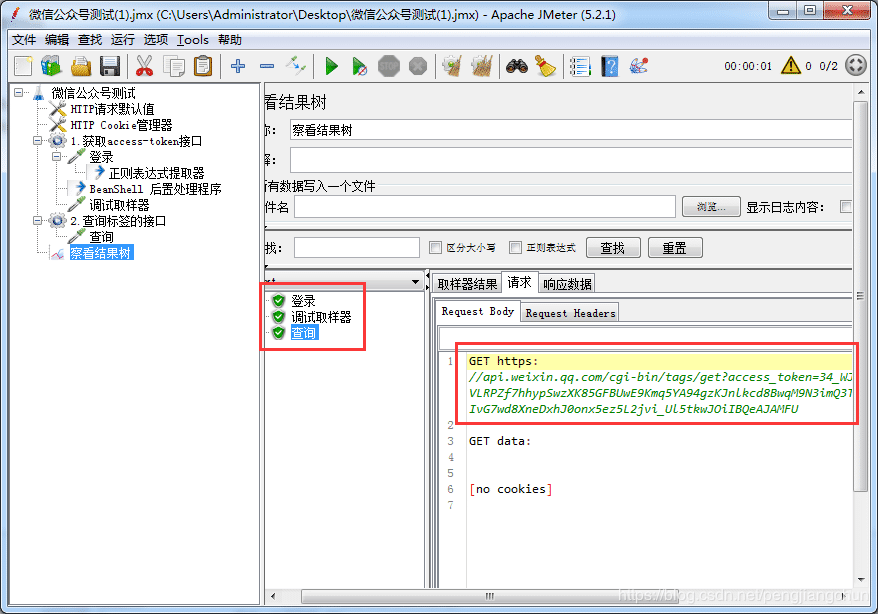Click the search text input field

pyautogui.click(x=357, y=247)
